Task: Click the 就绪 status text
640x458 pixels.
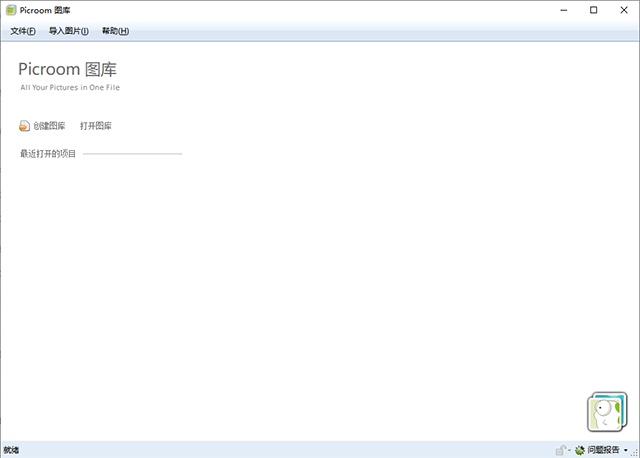Action: (x=11, y=450)
